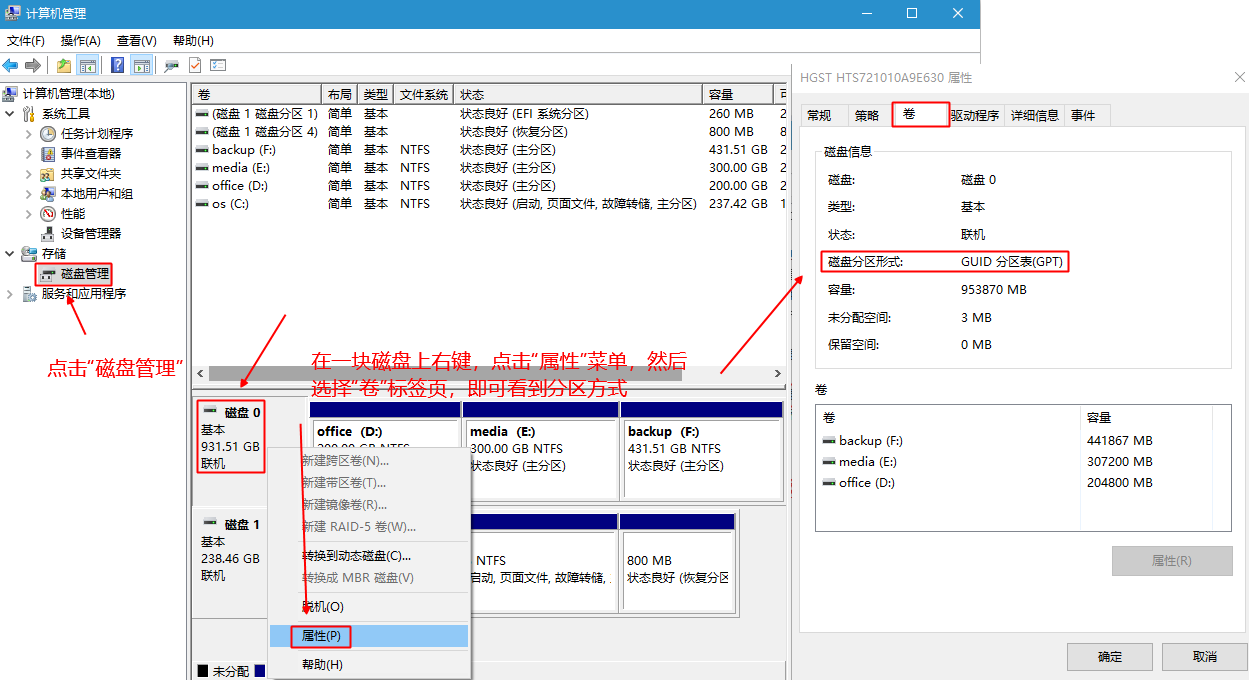Screen dimensions: 1249x680
Task: Click the 取消 button
Action: pos(1205,657)
